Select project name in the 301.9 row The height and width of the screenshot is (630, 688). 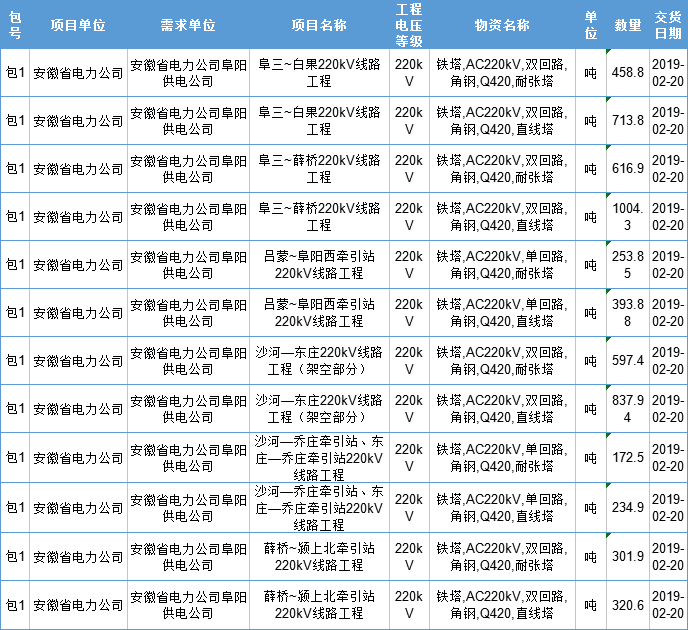coord(319,557)
